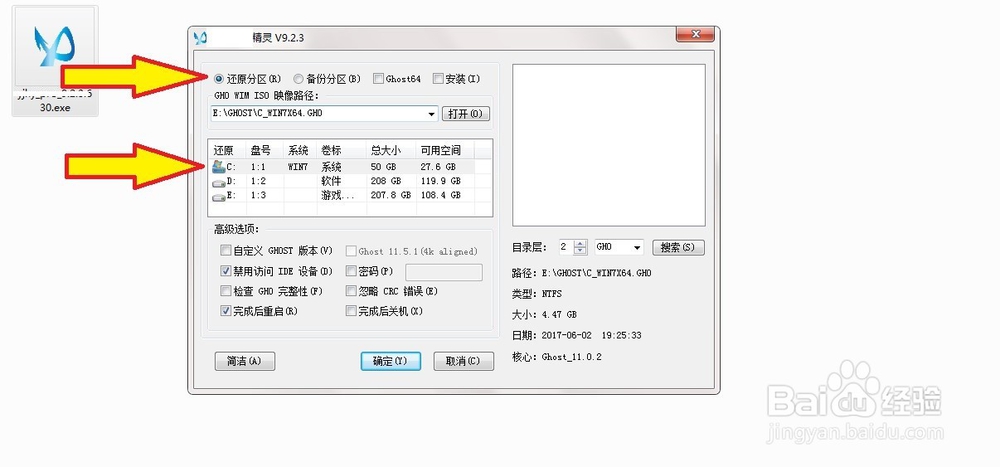Close the V9.2.3 dialog window
Image resolution: width=1000 pixels, height=467 pixels.
(x=695, y=33)
